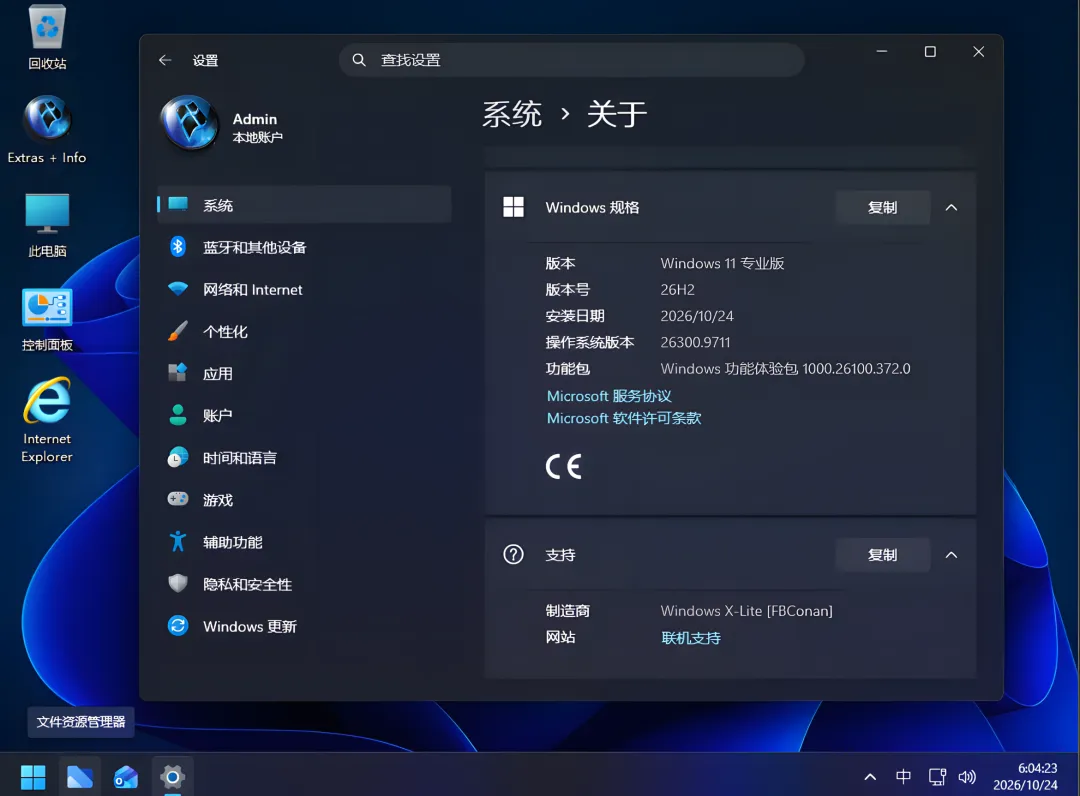Switch input method via 中 indicator
The width and height of the screenshot is (1080, 796).
coord(903,777)
